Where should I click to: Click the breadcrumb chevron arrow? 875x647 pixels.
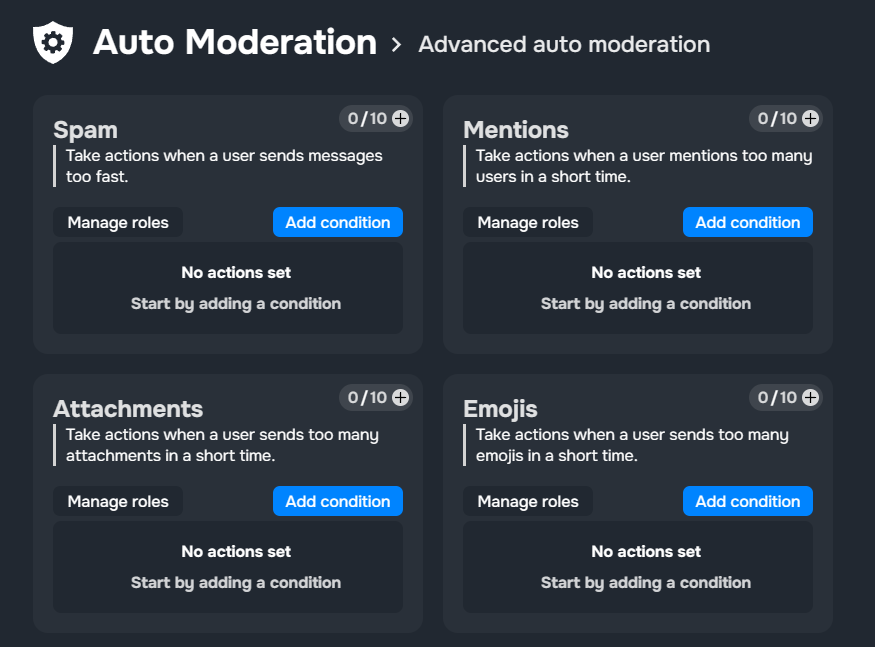[x=397, y=45]
